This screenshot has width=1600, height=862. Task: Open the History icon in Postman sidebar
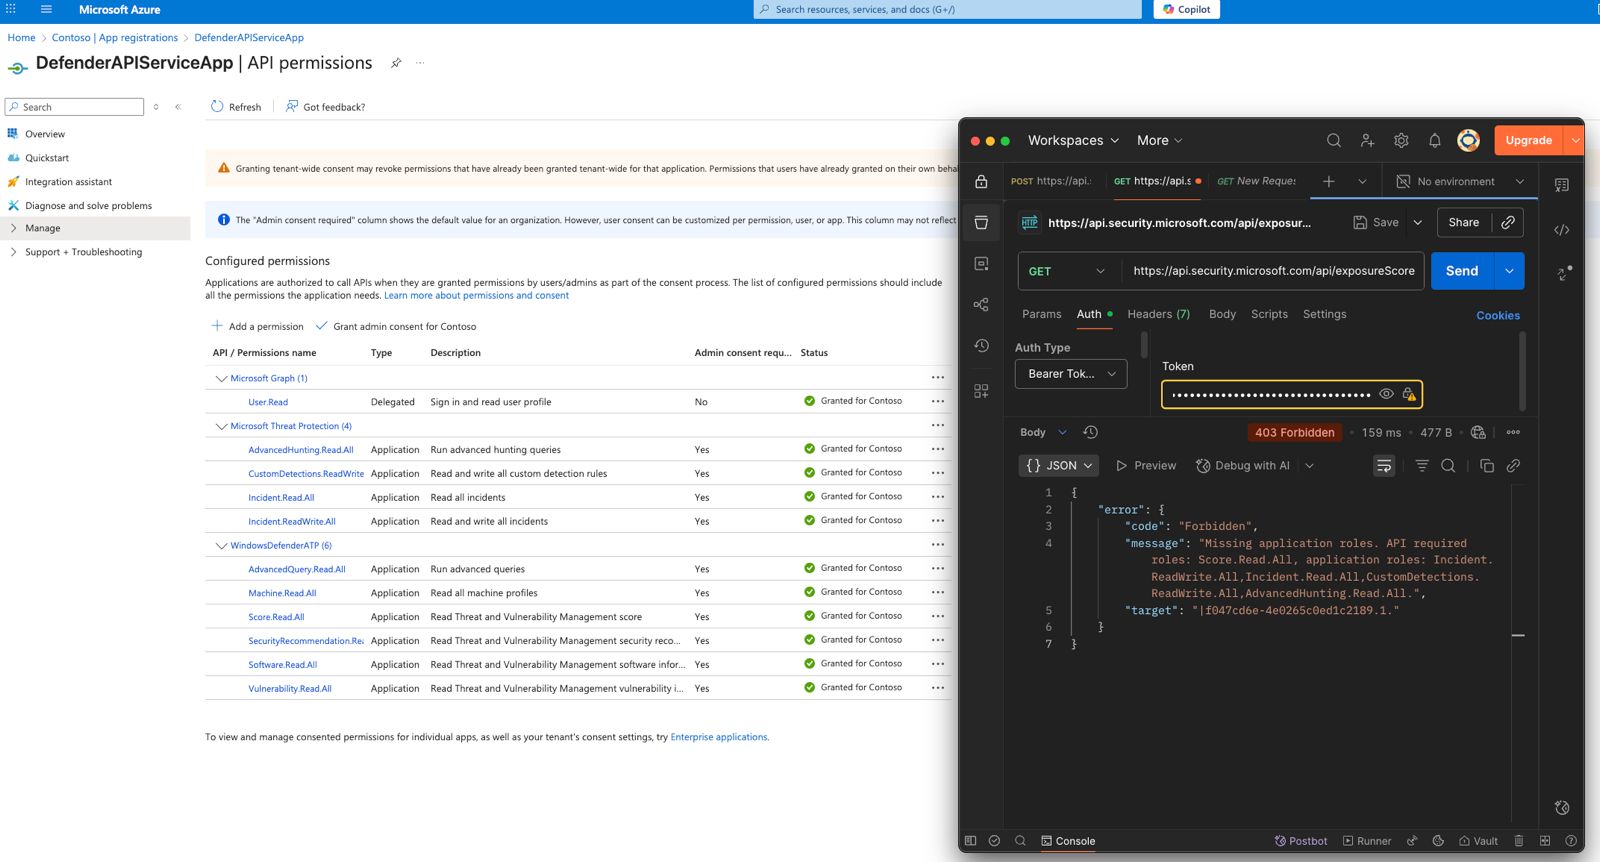coord(981,346)
